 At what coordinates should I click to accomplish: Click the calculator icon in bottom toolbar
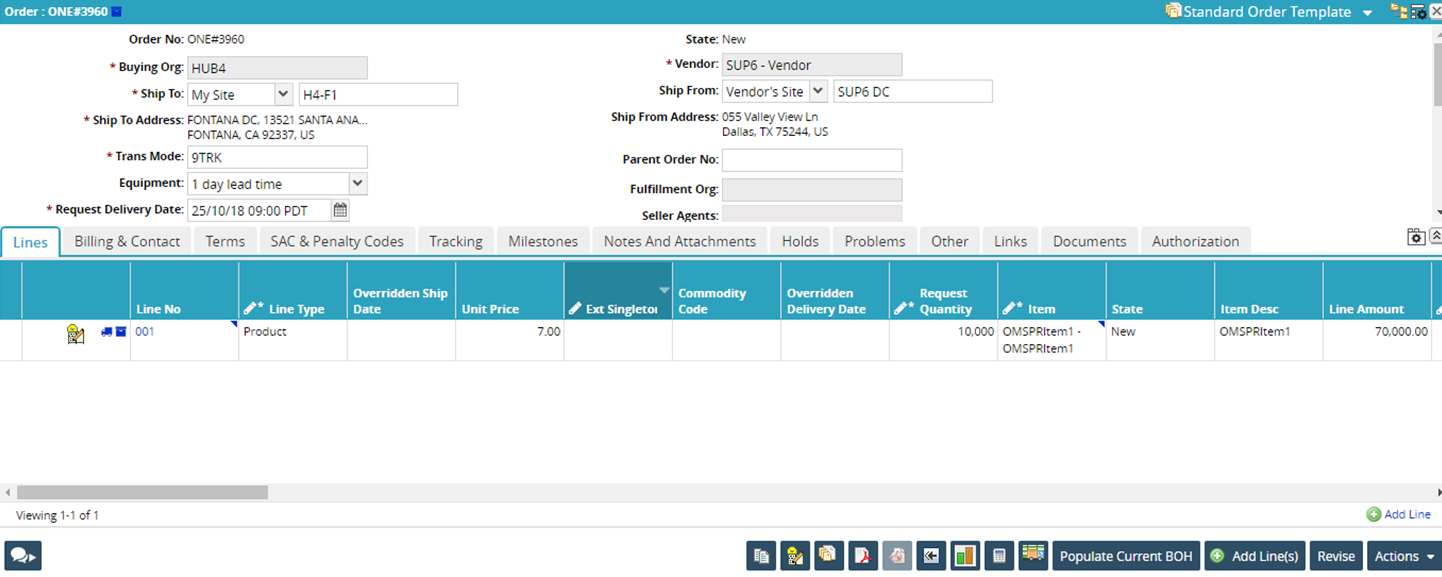tap(998, 556)
